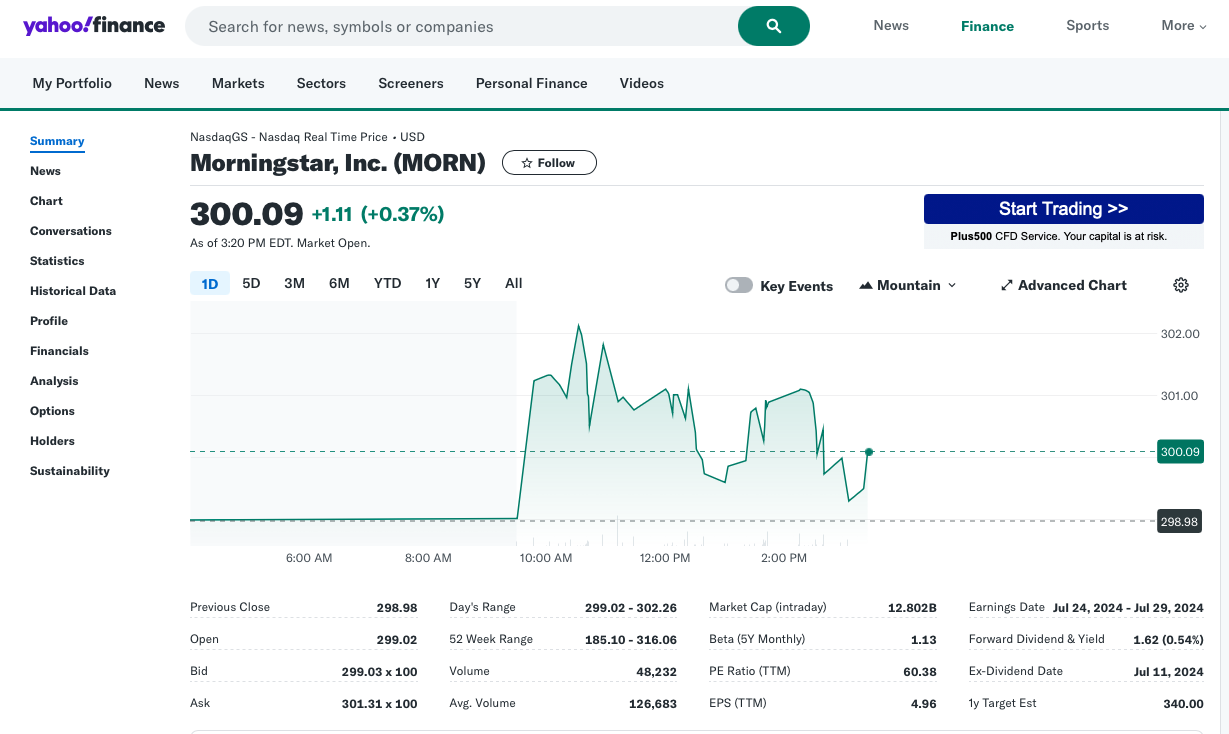Open Options in the sidebar
1229x734 pixels.
click(x=52, y=411)
